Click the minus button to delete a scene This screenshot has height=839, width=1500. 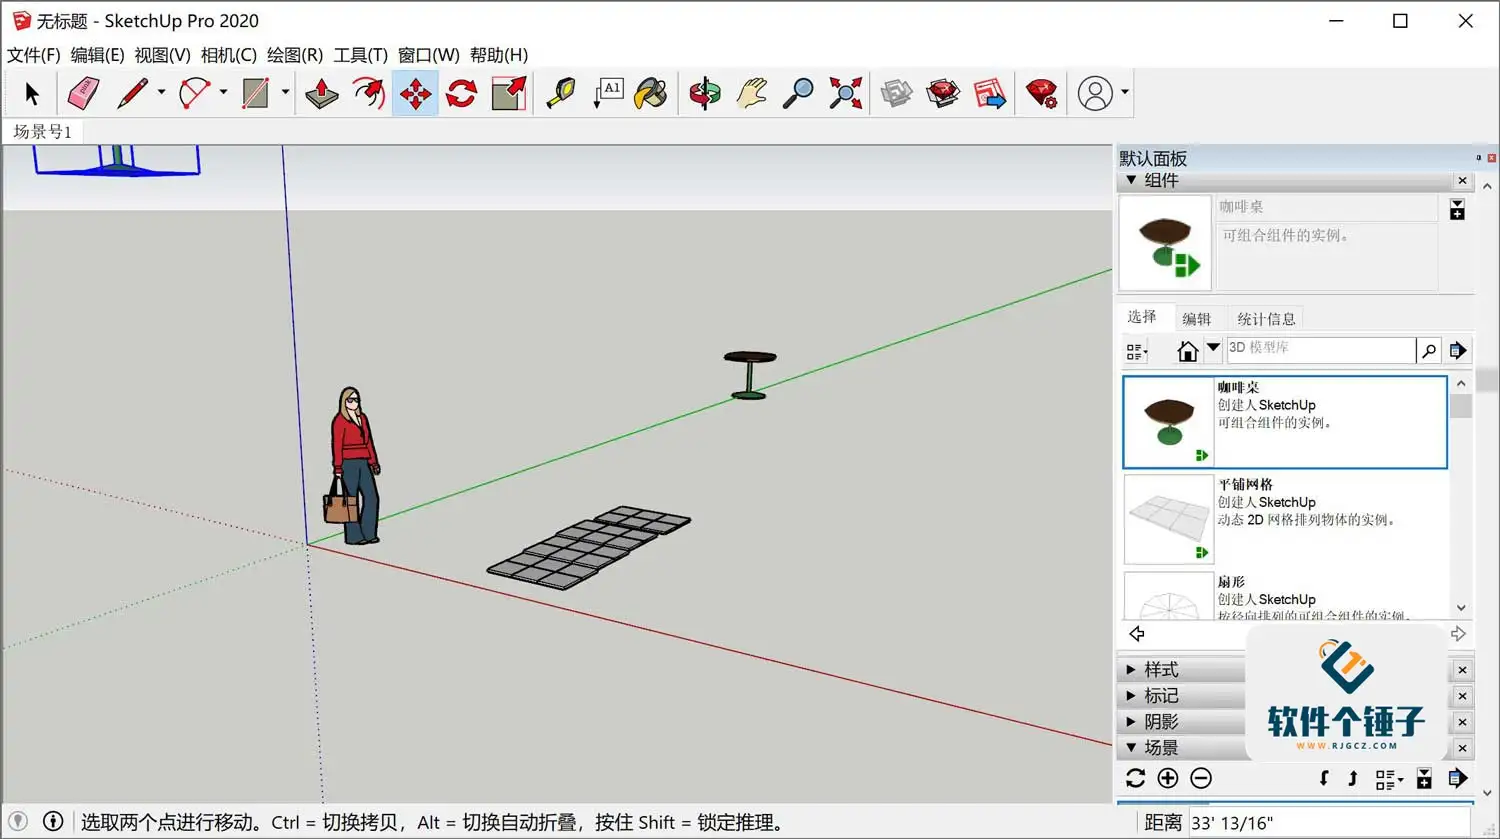click(1200, 778)
